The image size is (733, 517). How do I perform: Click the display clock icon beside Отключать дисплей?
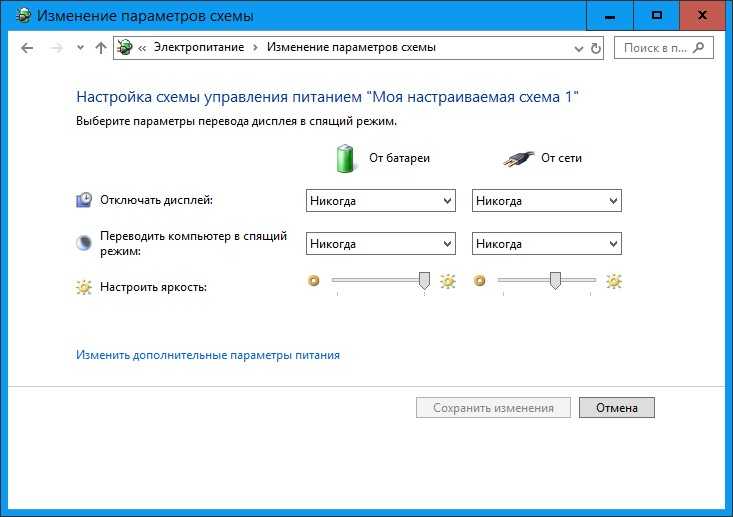(x=84, y=200)
